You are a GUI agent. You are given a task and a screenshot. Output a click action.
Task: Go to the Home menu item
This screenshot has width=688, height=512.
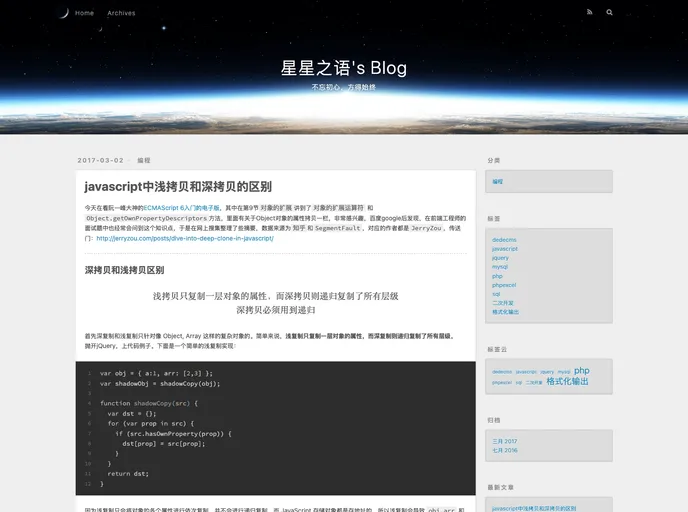coord(84,13)
